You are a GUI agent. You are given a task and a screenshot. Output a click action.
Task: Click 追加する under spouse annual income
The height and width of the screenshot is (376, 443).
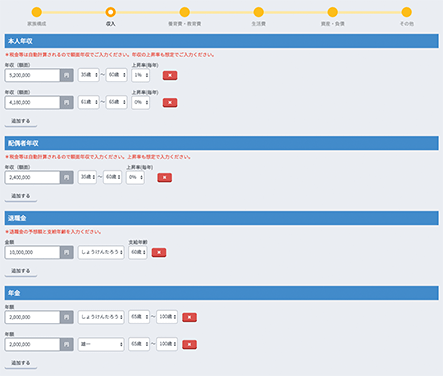(x=21, y=196)
